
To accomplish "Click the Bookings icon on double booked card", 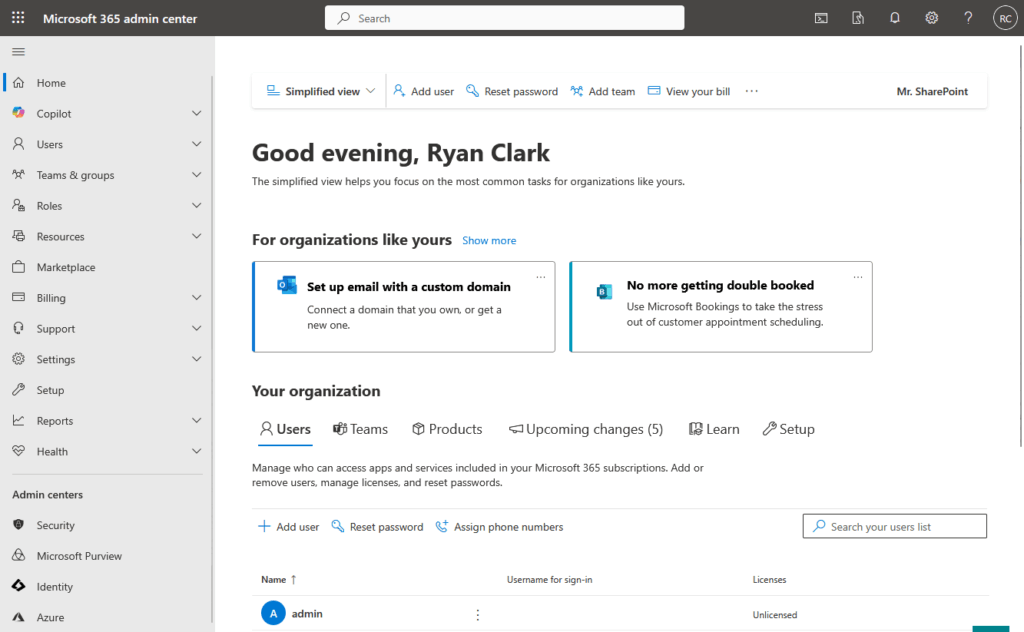I will [x=604, y=292].
